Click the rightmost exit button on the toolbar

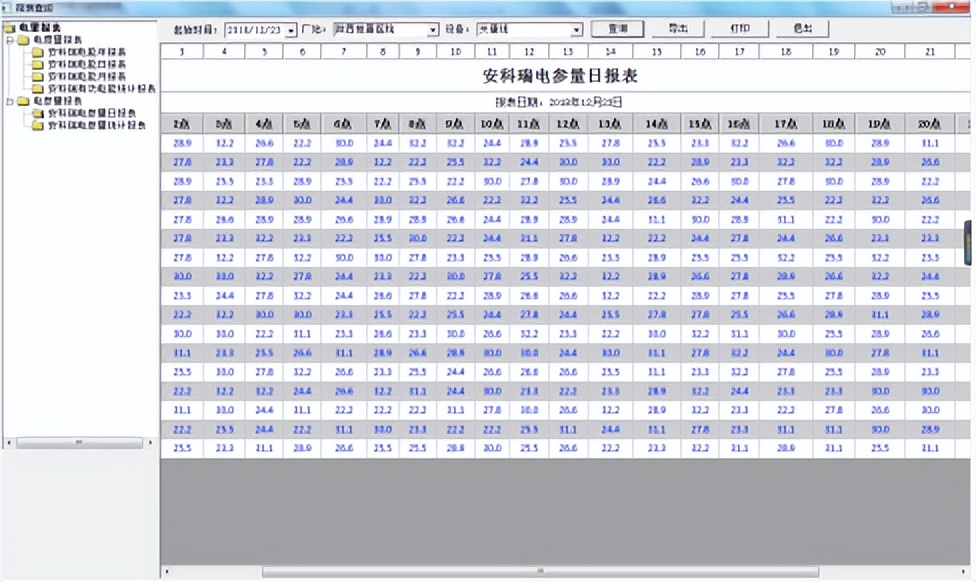pos(802,28)
